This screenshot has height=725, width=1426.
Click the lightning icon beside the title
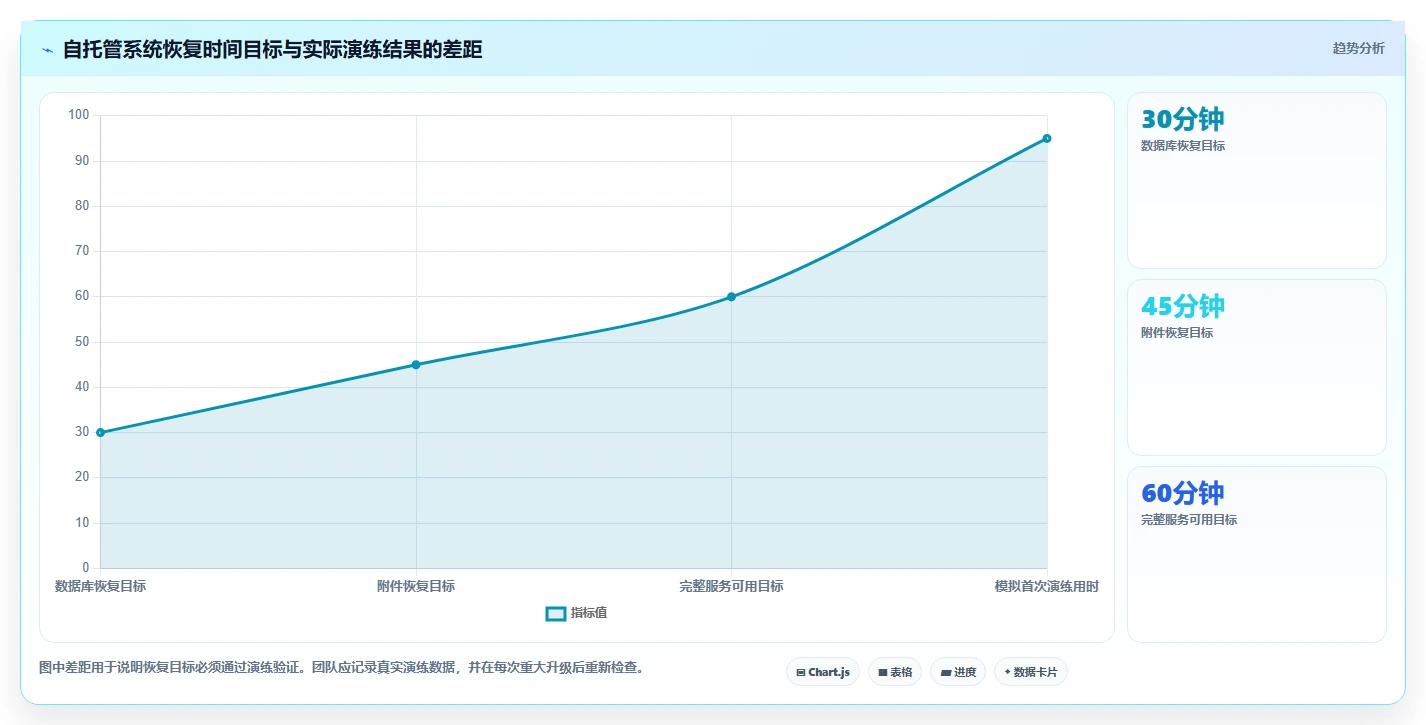click(47, 50)
